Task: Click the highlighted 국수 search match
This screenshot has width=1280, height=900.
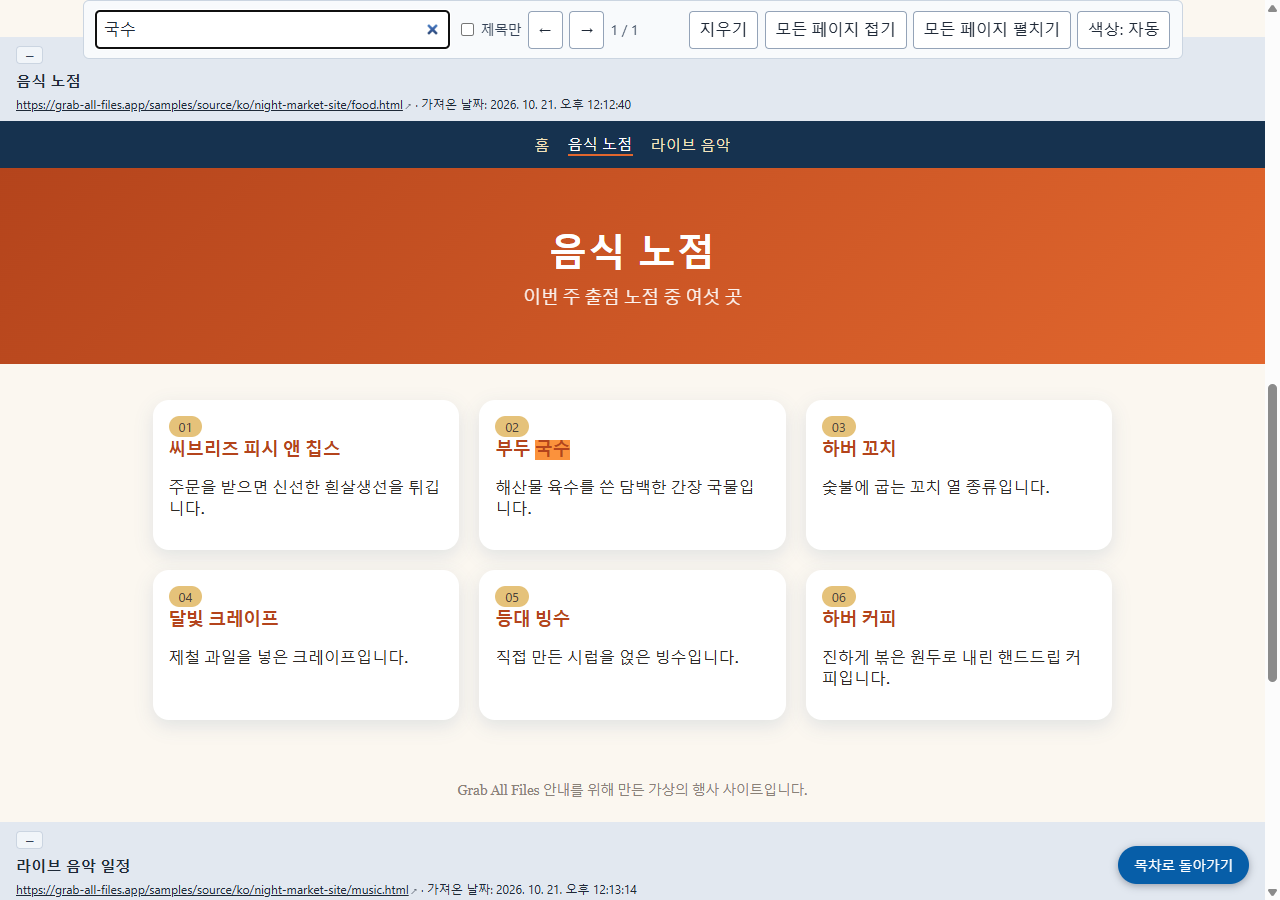Action: point(552,448)
